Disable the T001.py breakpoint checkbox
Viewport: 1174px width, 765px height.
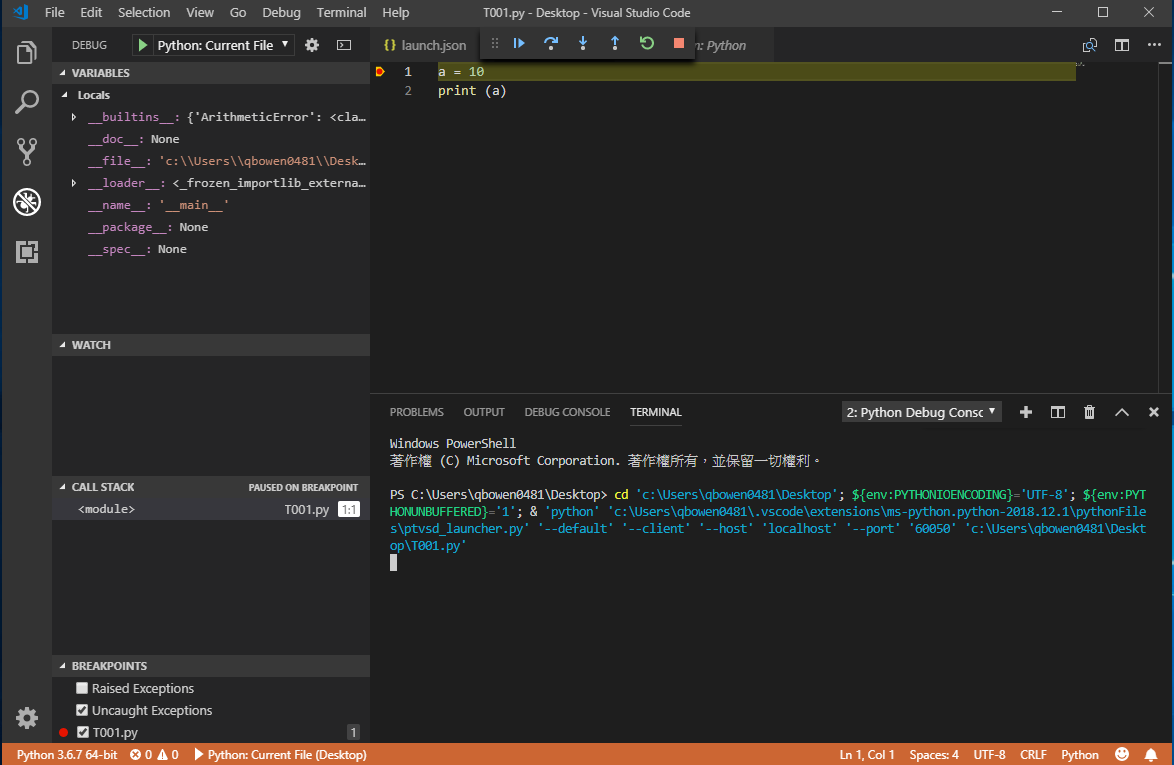pos(83,732)
